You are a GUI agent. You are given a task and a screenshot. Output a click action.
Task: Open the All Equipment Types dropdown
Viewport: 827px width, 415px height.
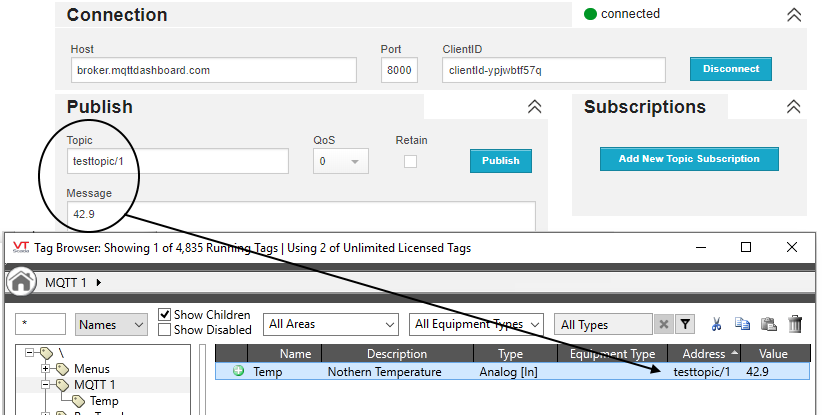pos(476,324)
